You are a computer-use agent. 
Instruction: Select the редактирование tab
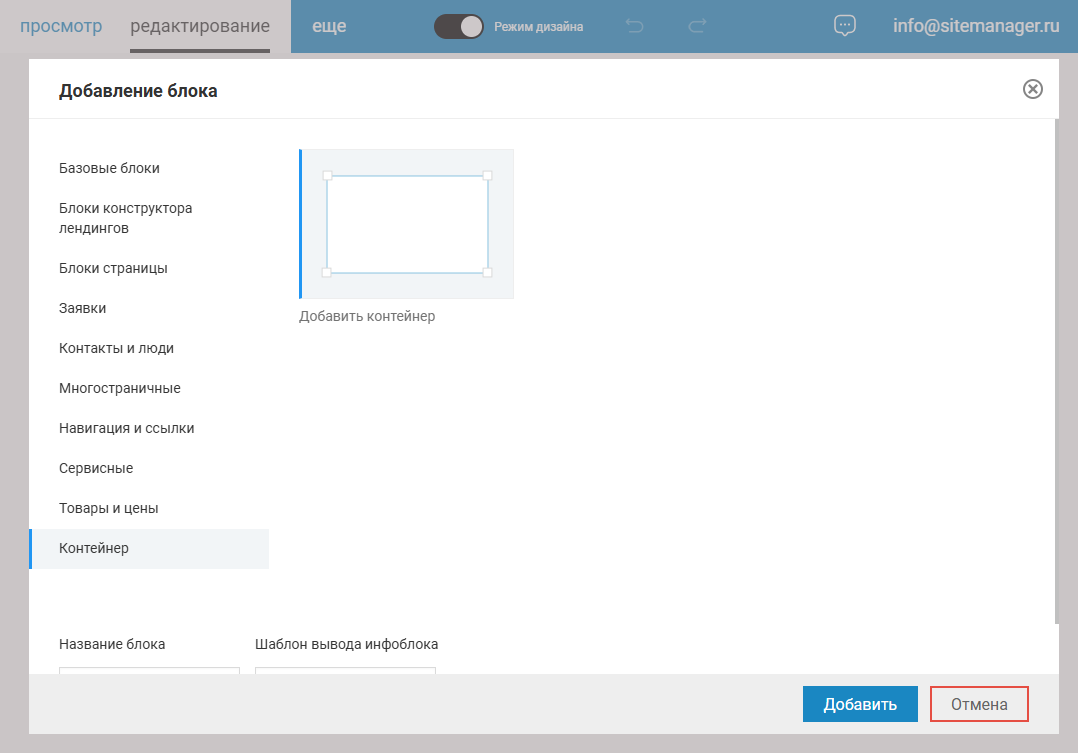(200, 26)
